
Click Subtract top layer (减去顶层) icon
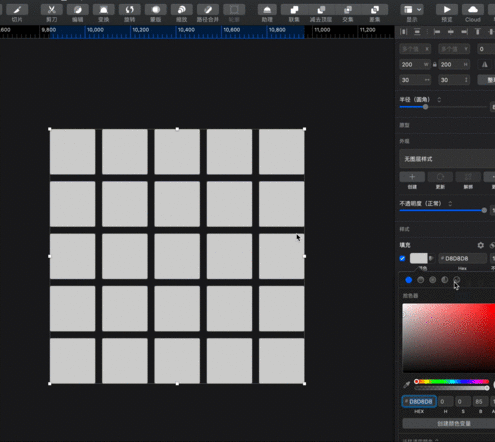321,10
